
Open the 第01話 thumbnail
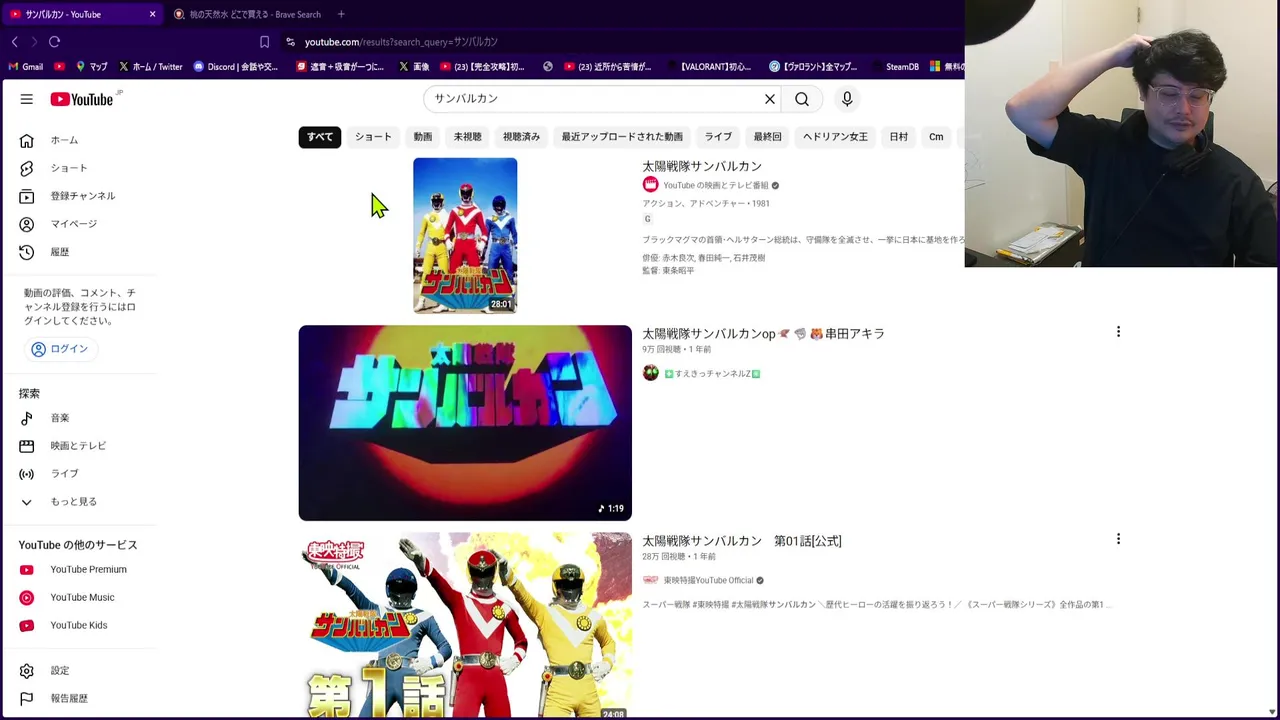(465, 626)
